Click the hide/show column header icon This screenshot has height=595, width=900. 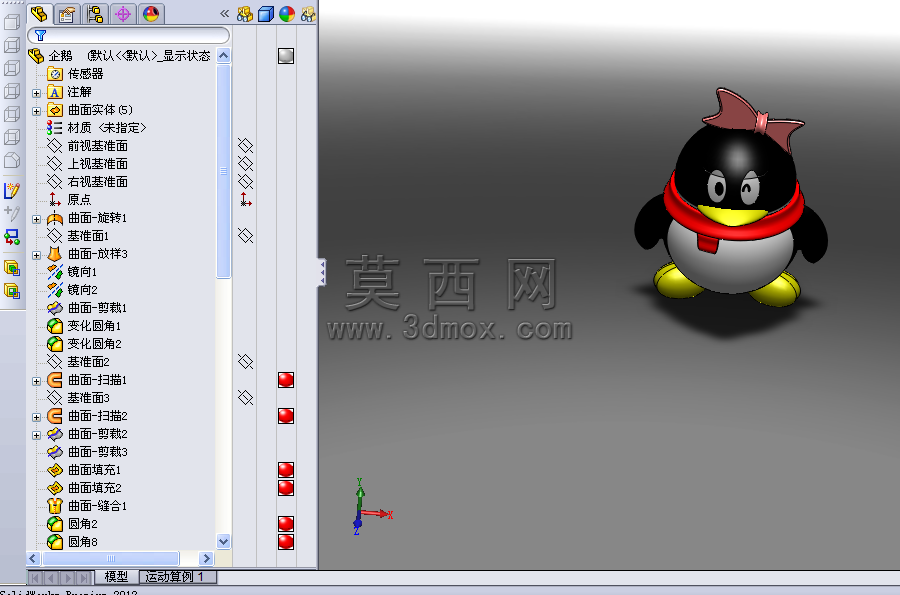[245, 14]
